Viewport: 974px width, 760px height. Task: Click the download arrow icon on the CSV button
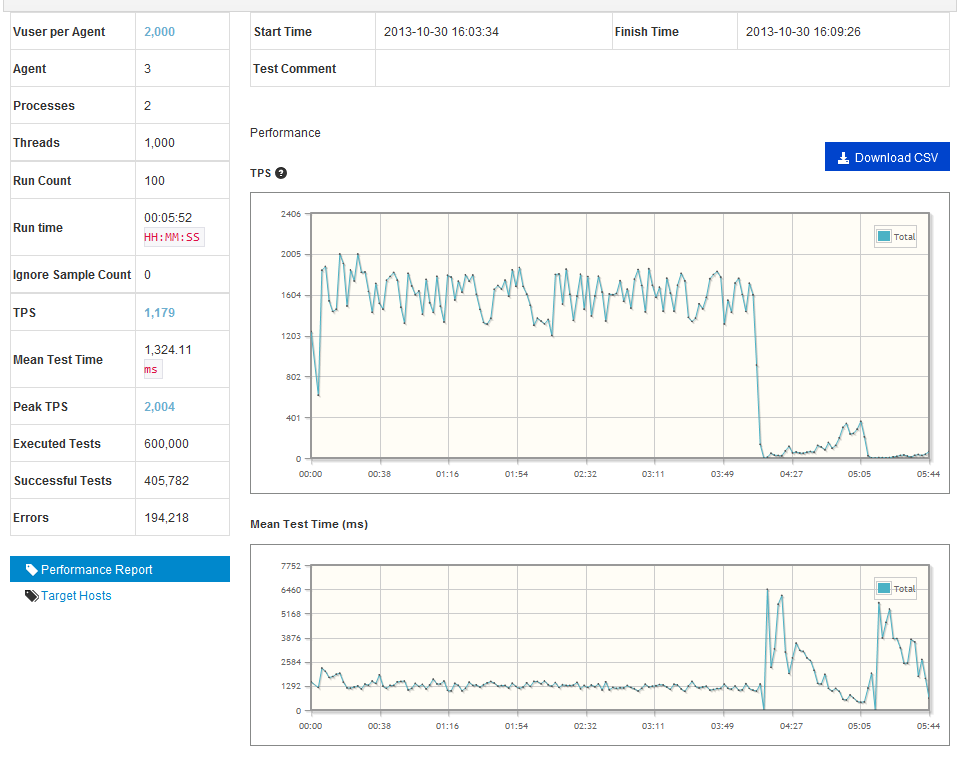tap(843, 158)
